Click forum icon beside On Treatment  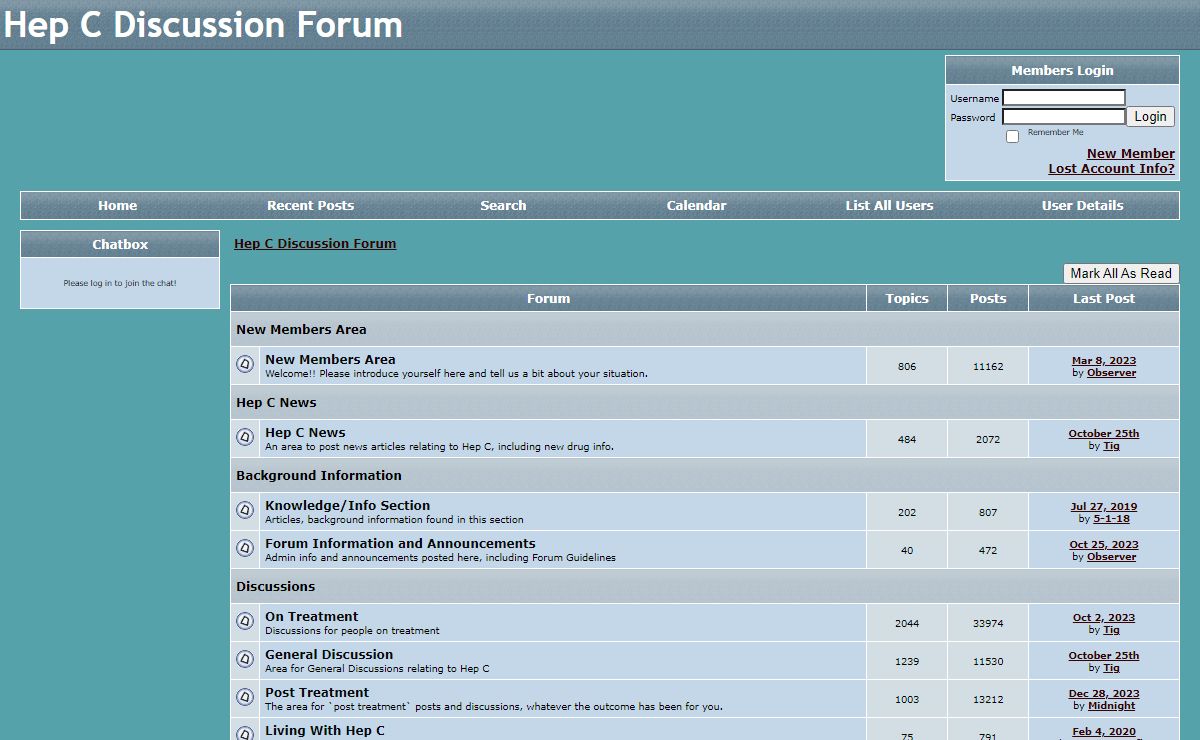coord(245,622)
